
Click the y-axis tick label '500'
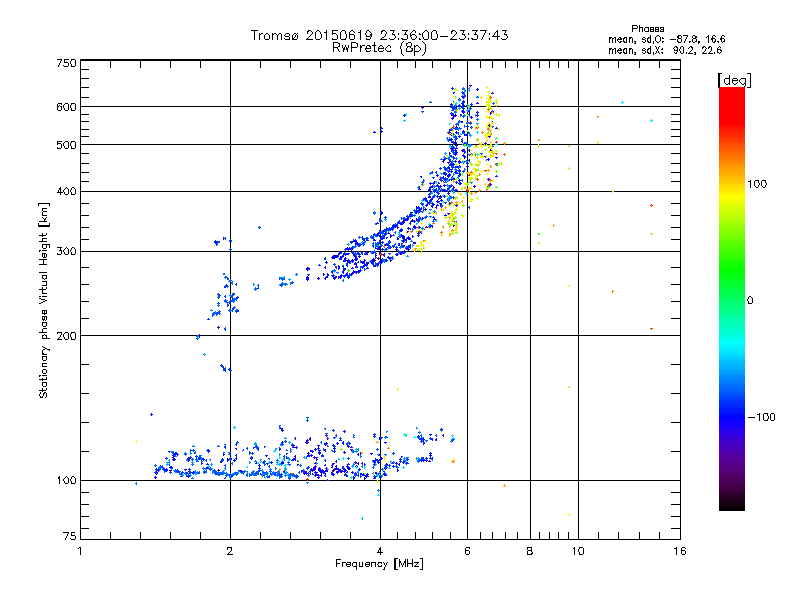66,145
